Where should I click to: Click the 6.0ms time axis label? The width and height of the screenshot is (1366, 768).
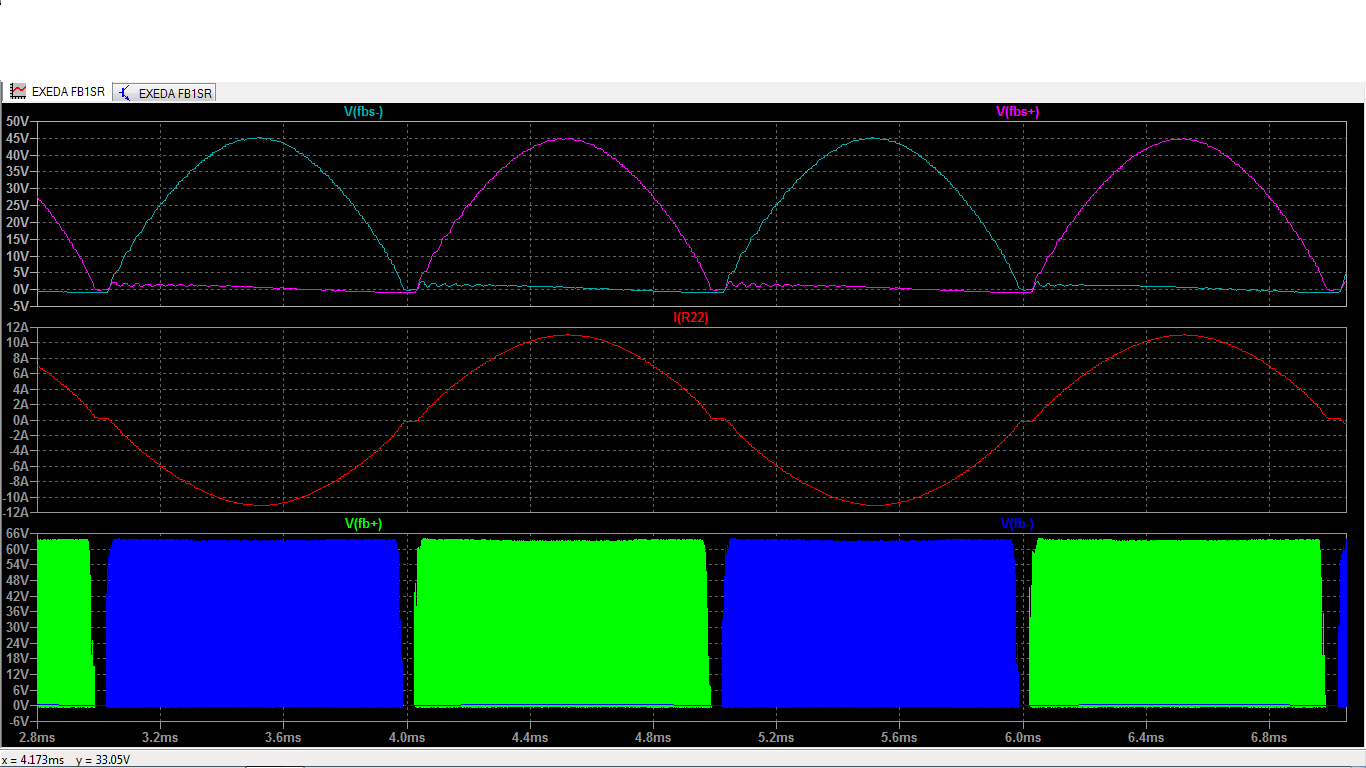(1022, 738)
